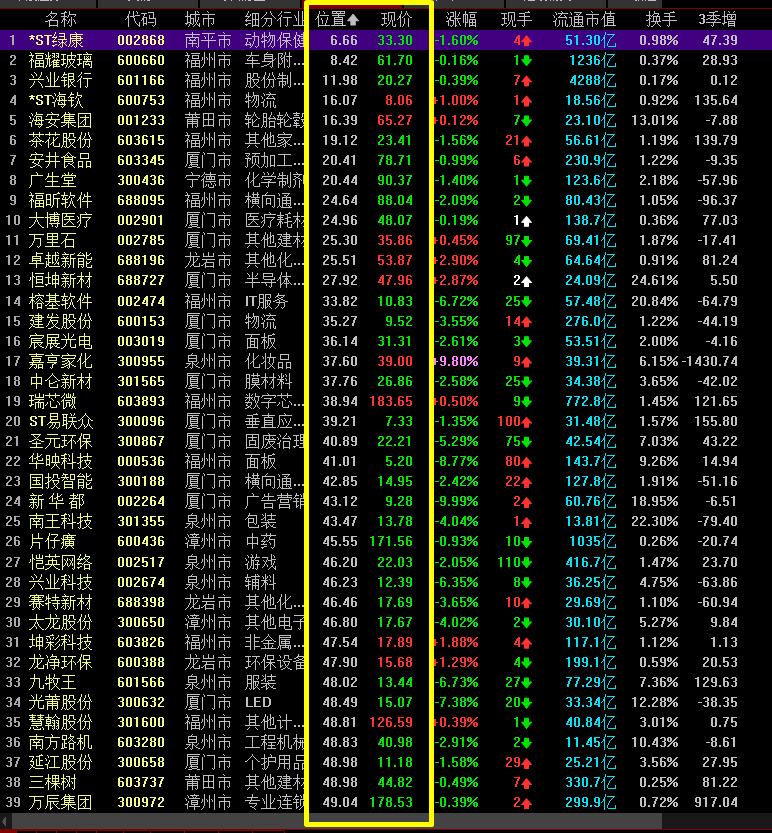The height and width of the screenshot is (833, 772).
Task: Select stock name 国投智能
Action: click(x=61, y=482)
